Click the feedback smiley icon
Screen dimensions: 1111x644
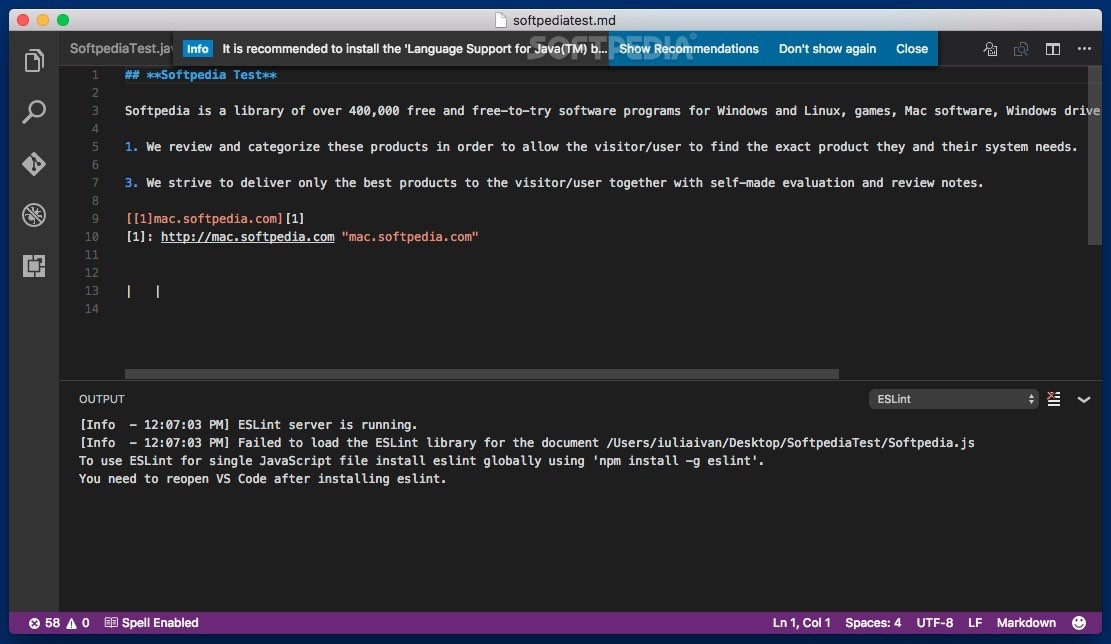tap(1079, 623)
